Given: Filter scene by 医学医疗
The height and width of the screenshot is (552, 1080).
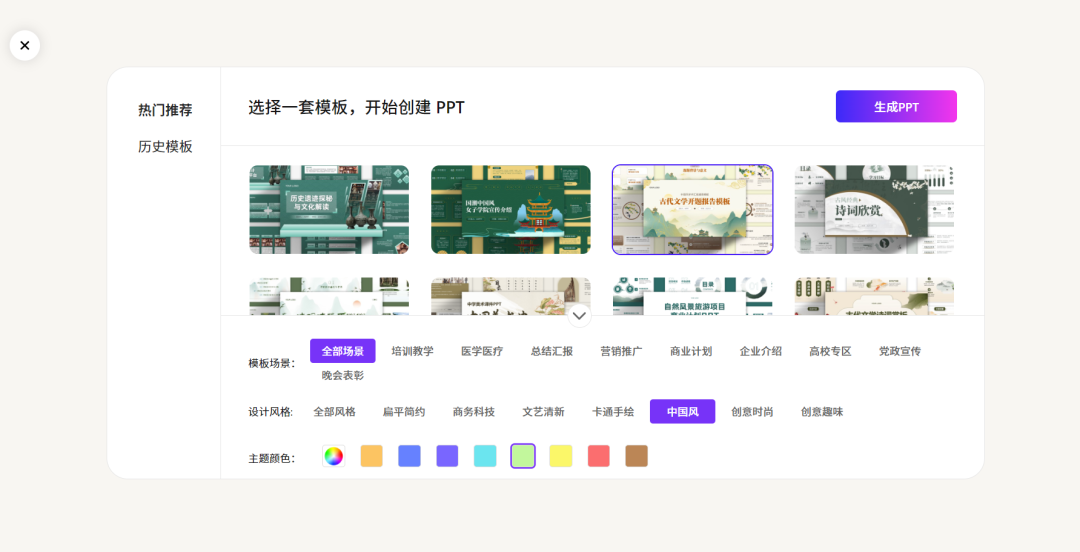Looking at the screenshot, I should pyautogui.click(x=482, y=351).
